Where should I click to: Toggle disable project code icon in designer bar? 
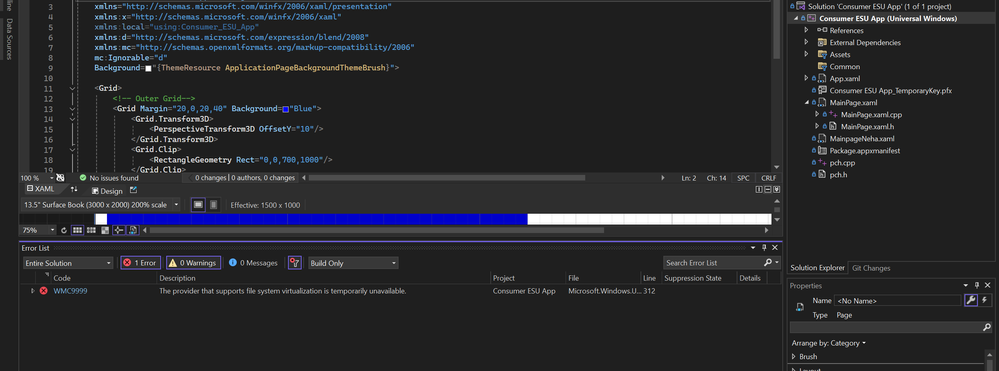coord(133,230)
